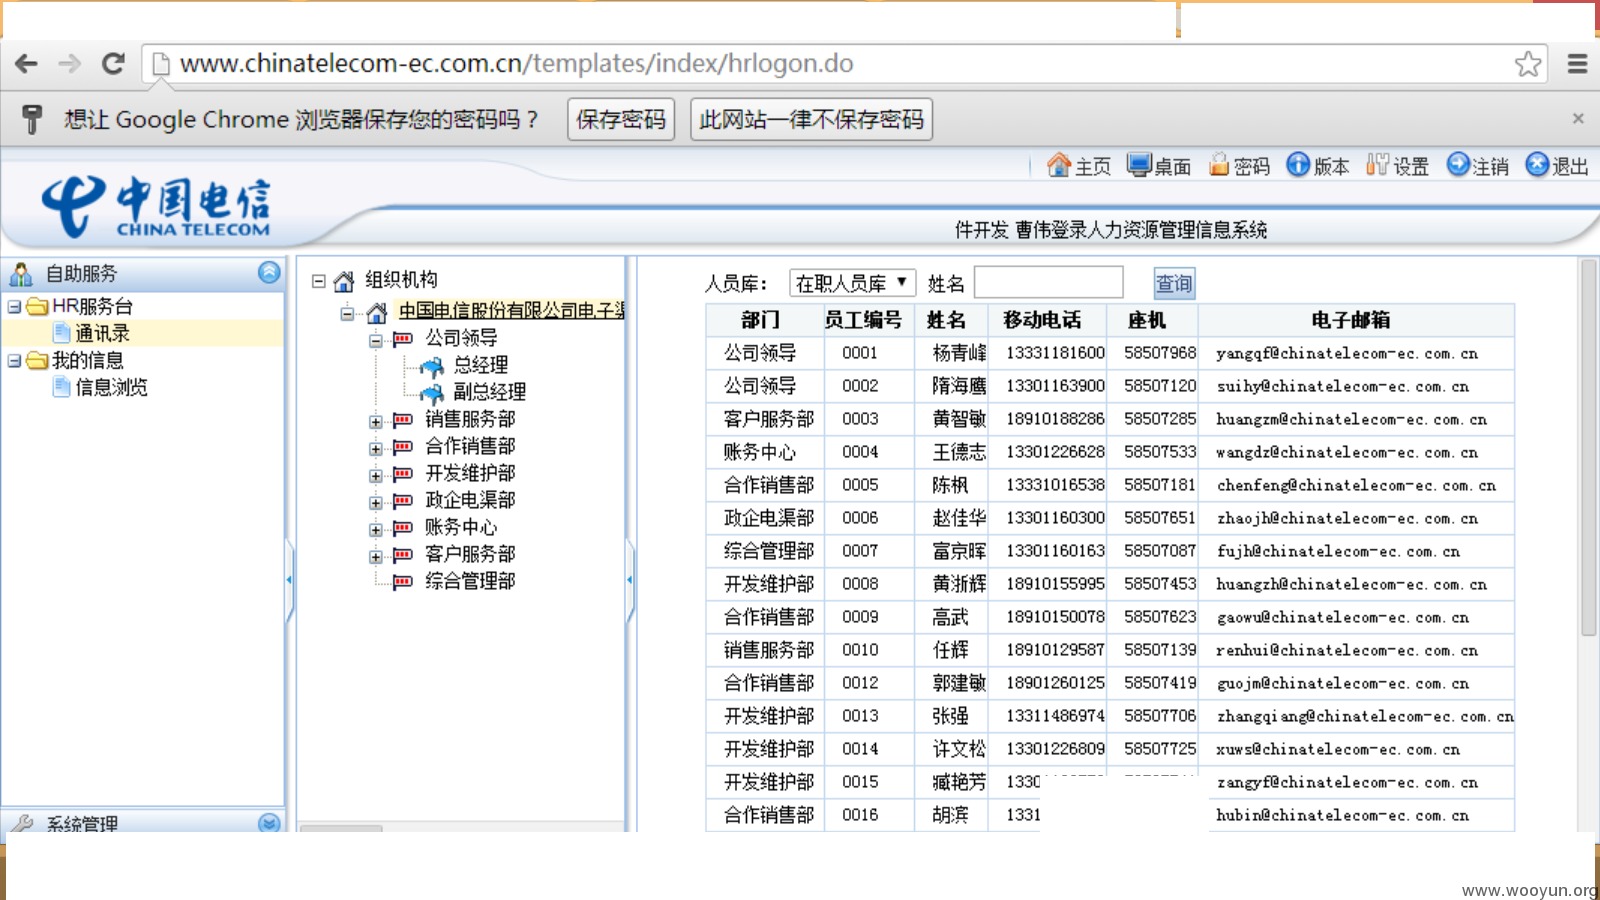The height and width of the screenshot is (900, 1600).
Task: Bookmark this page with the star icon
Action: click(1527, 64)
